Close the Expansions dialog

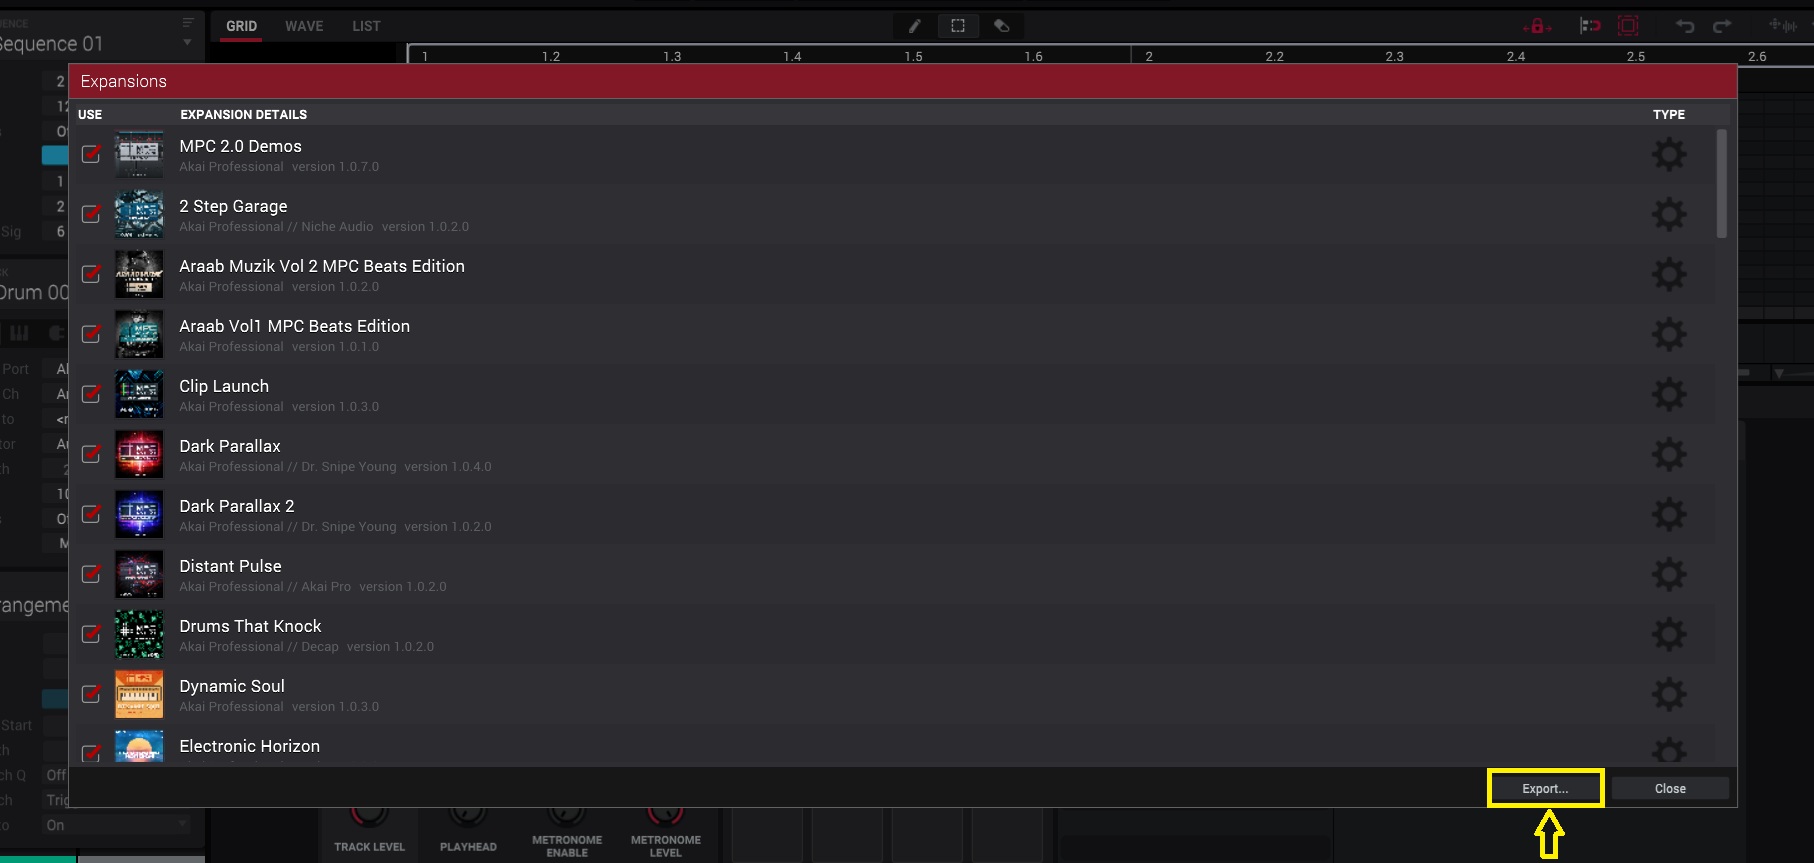pos(1670,789)
